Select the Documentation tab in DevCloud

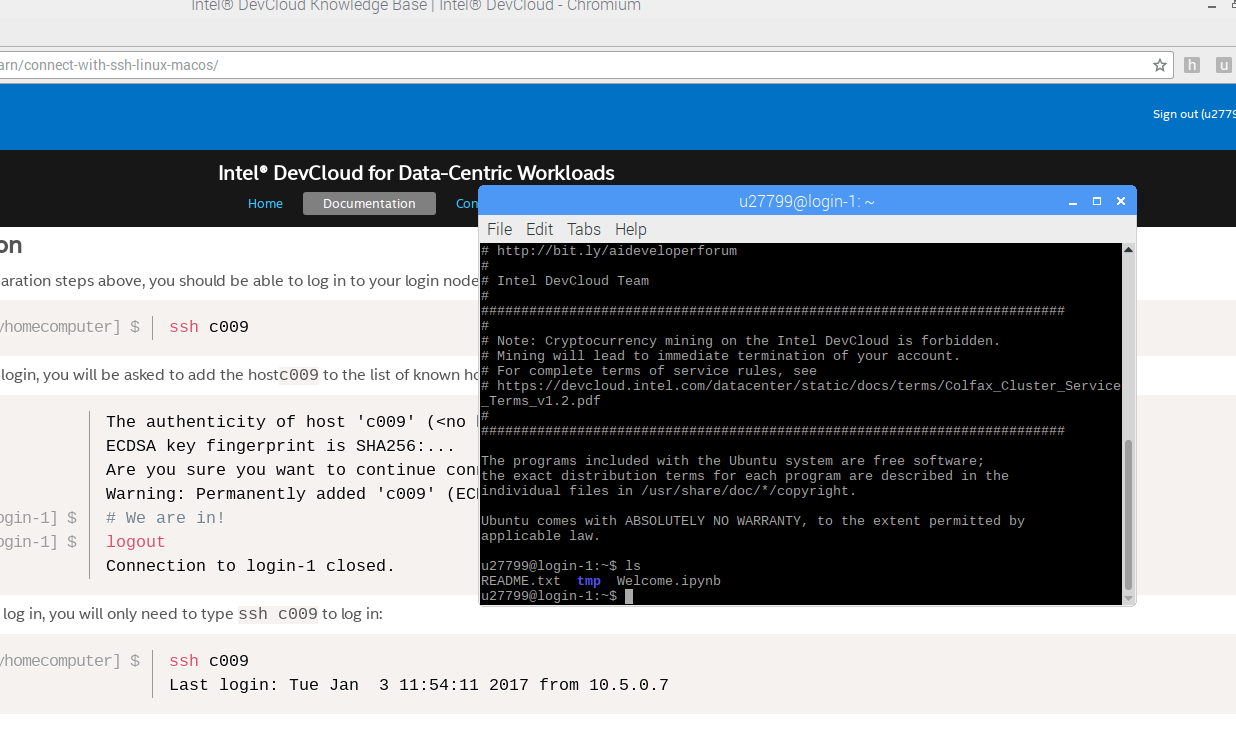(x=369, y=203)
